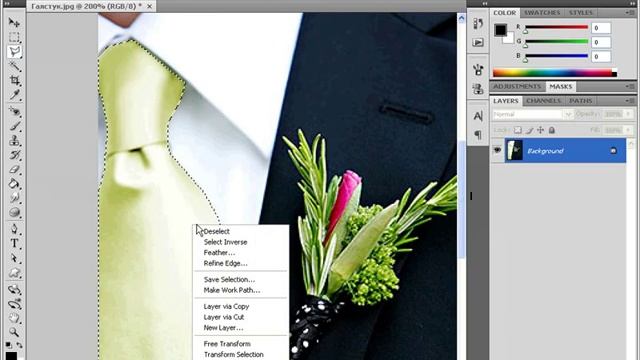Image resolution: width=640 pixels, height=360 pixels.
Task: Click the lock icon on Background layer
Action: (x=613, y=151)
